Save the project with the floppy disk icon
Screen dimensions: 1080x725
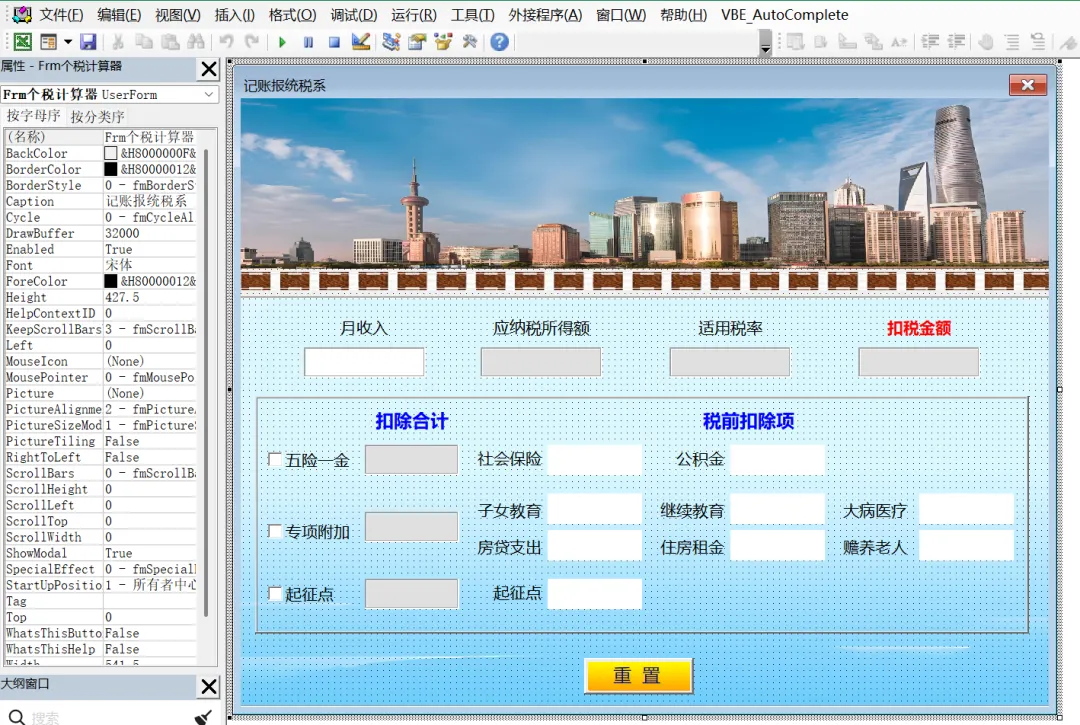click(88, 42)
